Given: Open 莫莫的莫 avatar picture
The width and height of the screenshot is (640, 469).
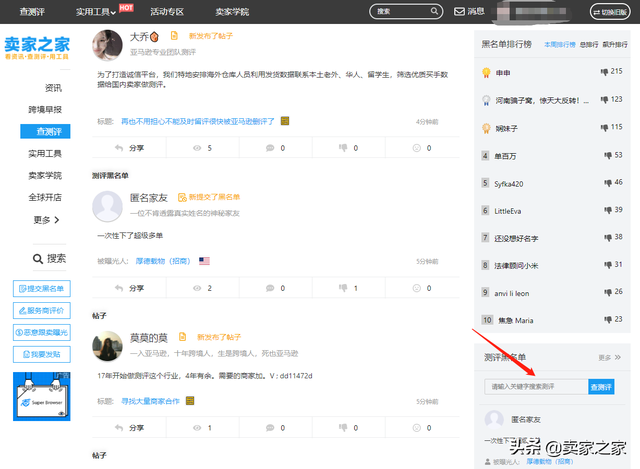Looking at the screenshot, I should 107,346.
